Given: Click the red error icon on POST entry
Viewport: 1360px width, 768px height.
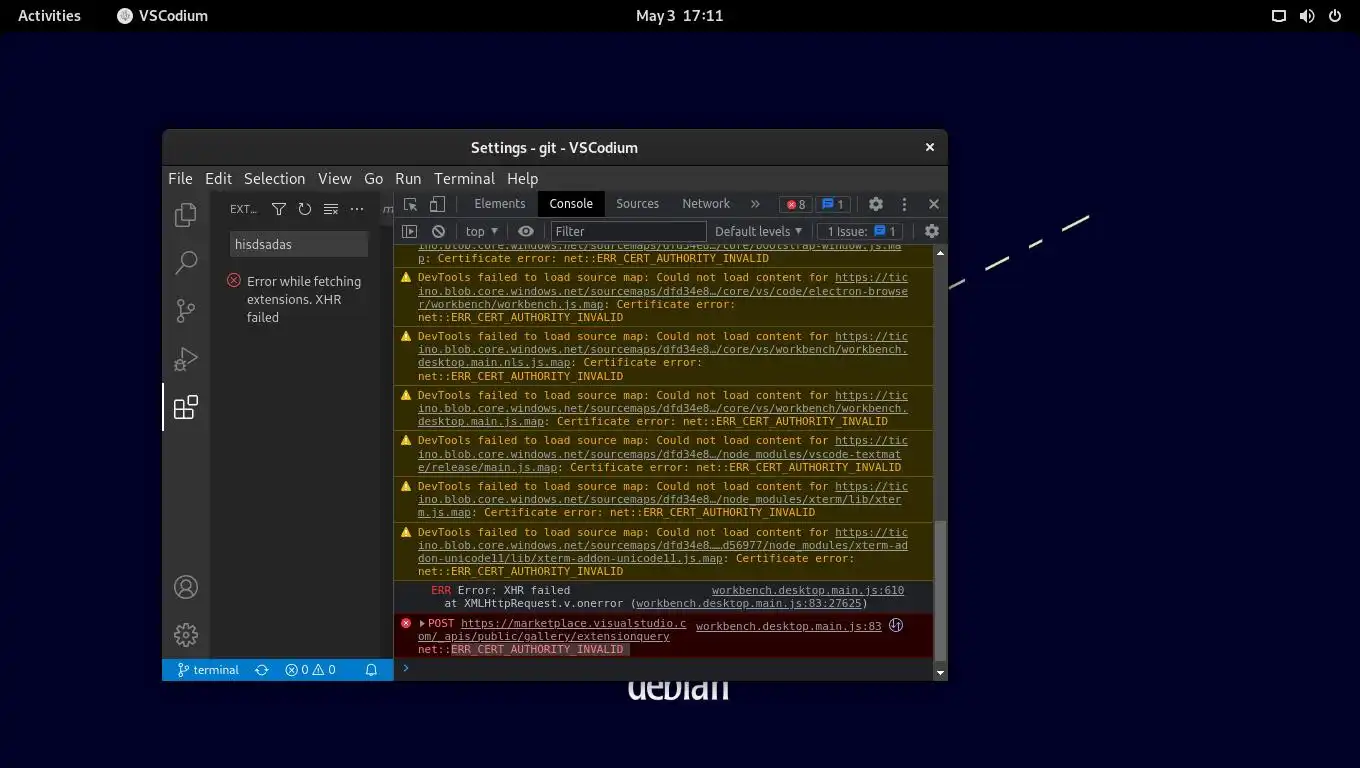Looking at the screenshot, I should pyautogui.click(x=406, y=623).
